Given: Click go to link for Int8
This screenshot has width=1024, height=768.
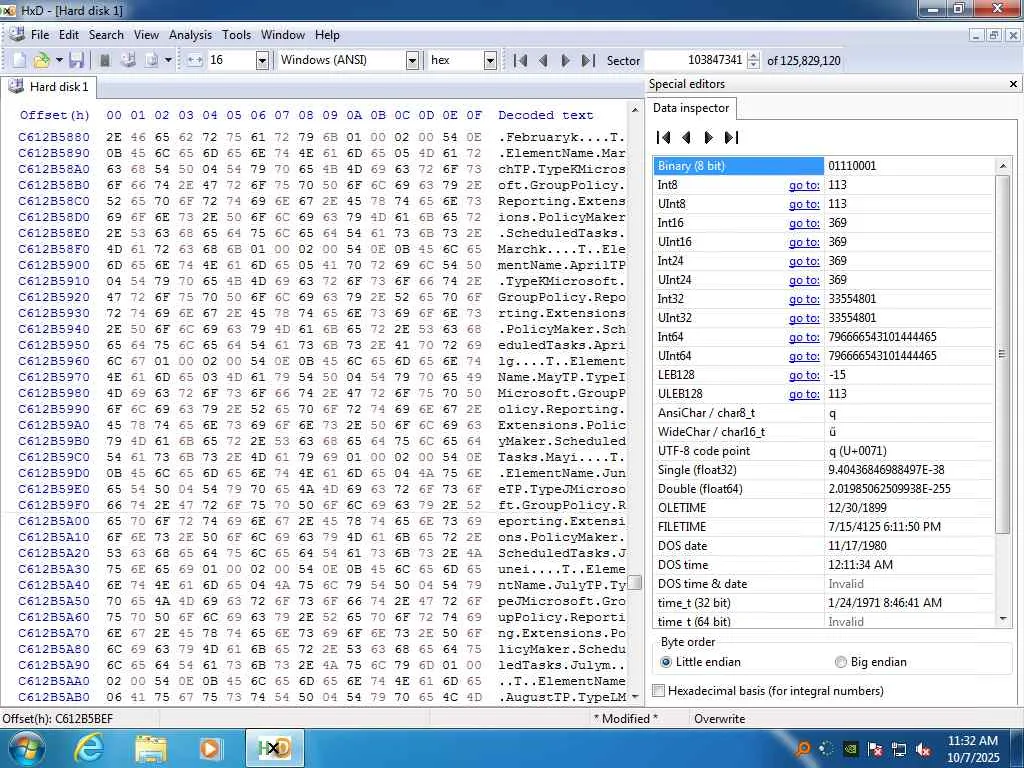Looking at the screenshot, I should tap(804, 185).
